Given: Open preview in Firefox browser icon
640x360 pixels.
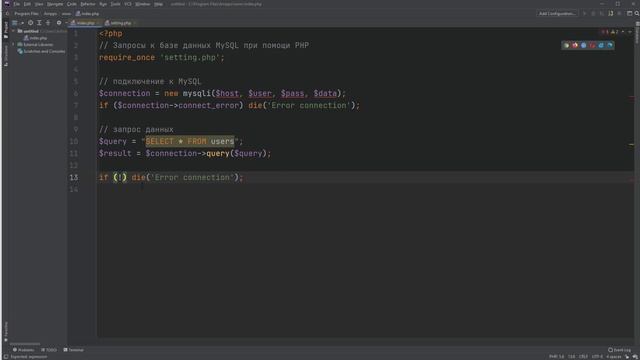Looking at the screenshot, I should click(575, 45).
